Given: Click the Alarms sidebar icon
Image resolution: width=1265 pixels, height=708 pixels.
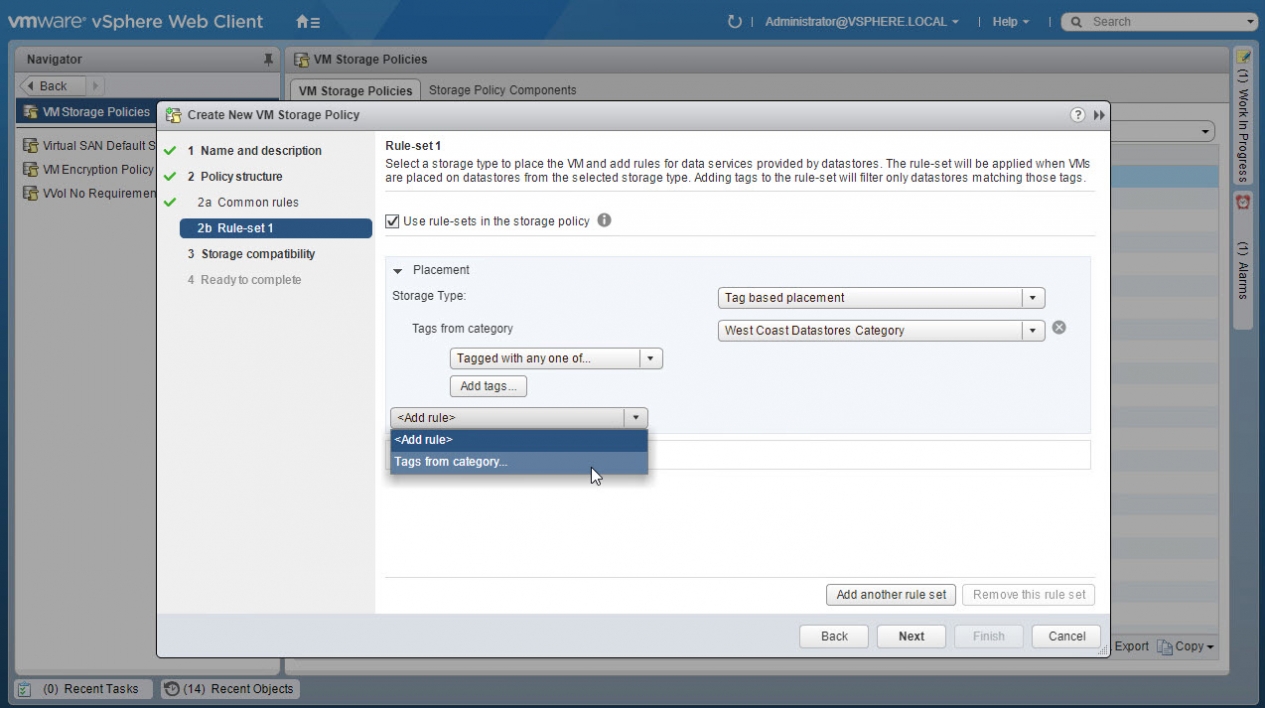Looking at the screenshot, I should click(1243, 202).
